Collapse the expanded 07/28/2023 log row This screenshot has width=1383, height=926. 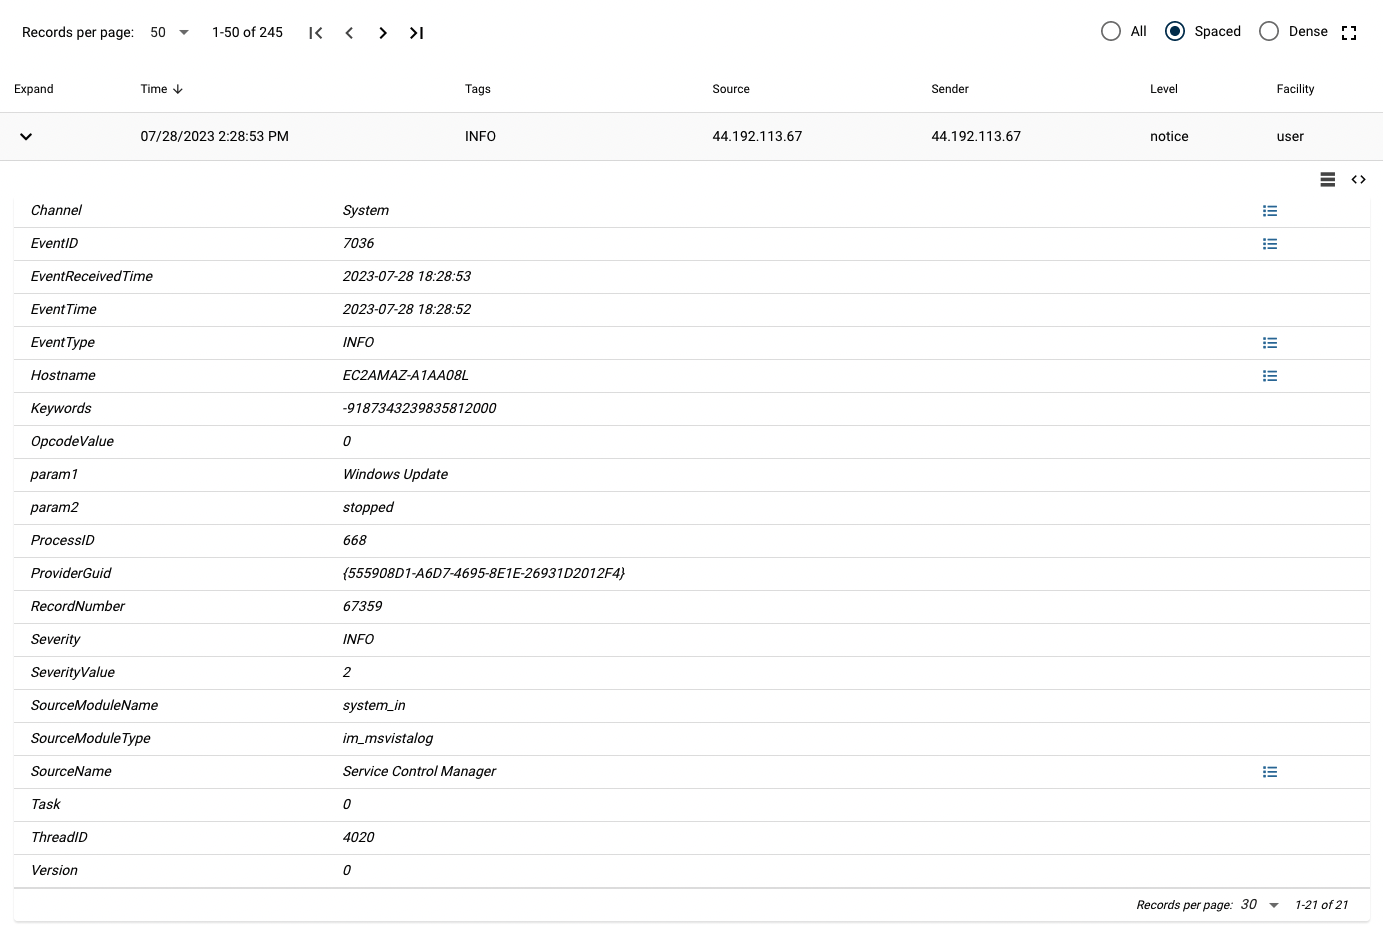(26, 136)
